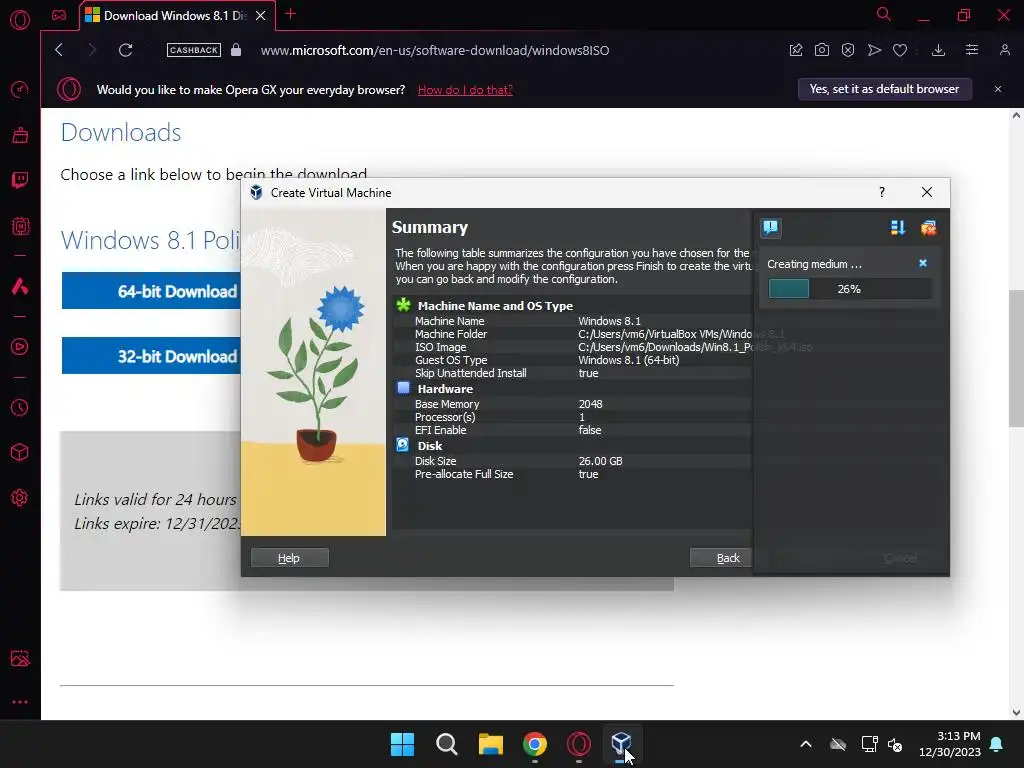
Task: Click the notification center speech-bubble icon
Action: click(x=771, y=227)
